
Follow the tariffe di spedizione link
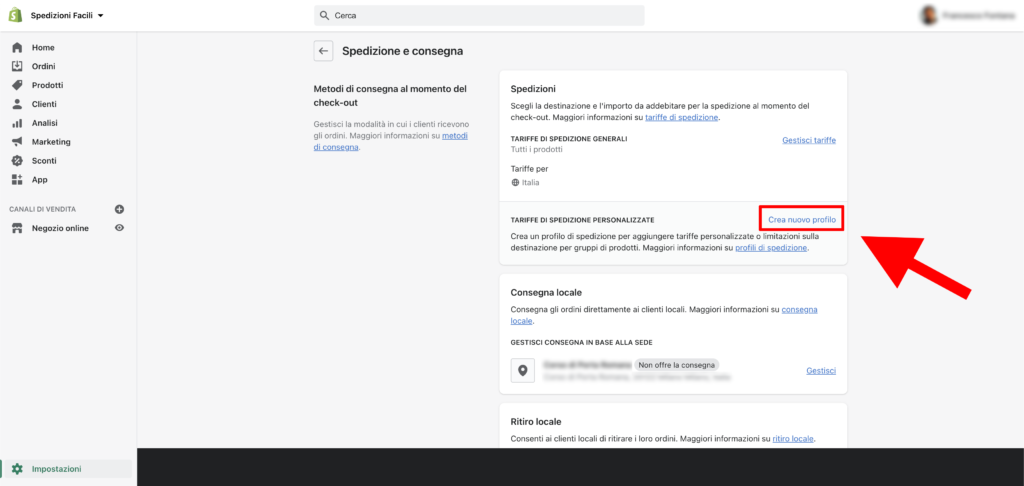click(x=682, y=118)
